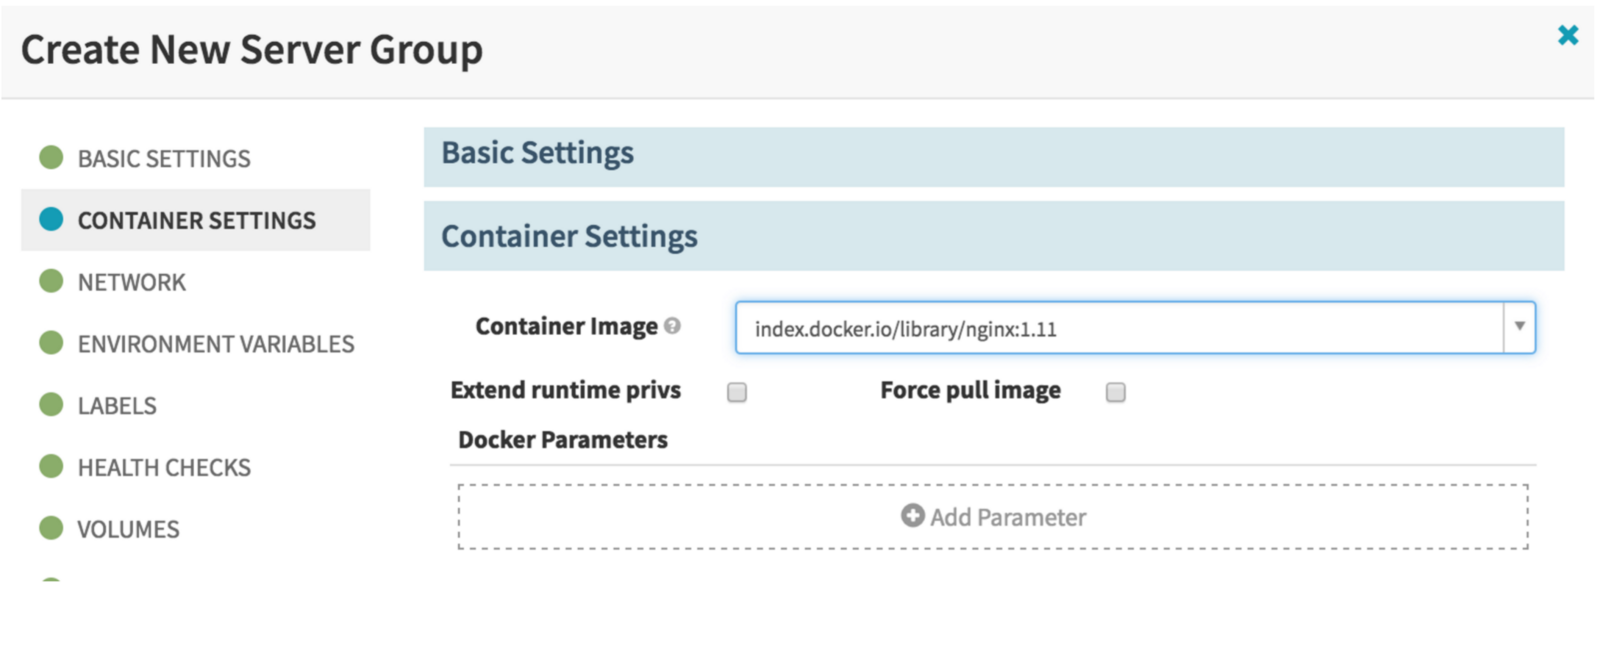Collapse the Container Settings section header
The height and width of the screenshot is (651, 1600).
tap(994, 236)
